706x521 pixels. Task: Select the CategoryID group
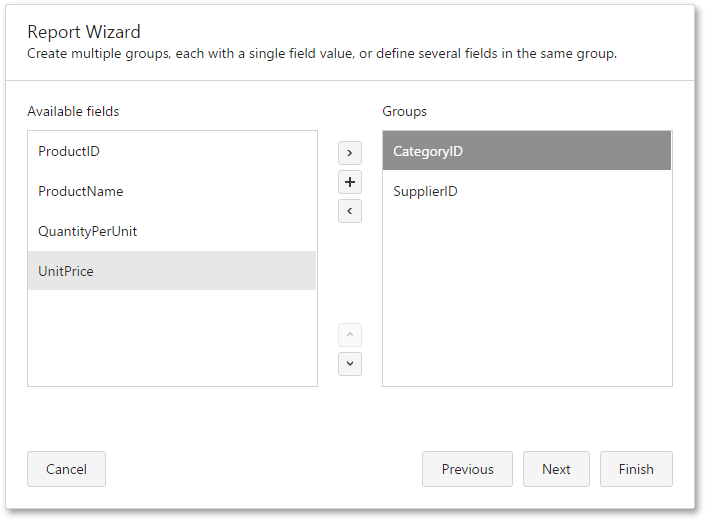click(x=527, y=151)
